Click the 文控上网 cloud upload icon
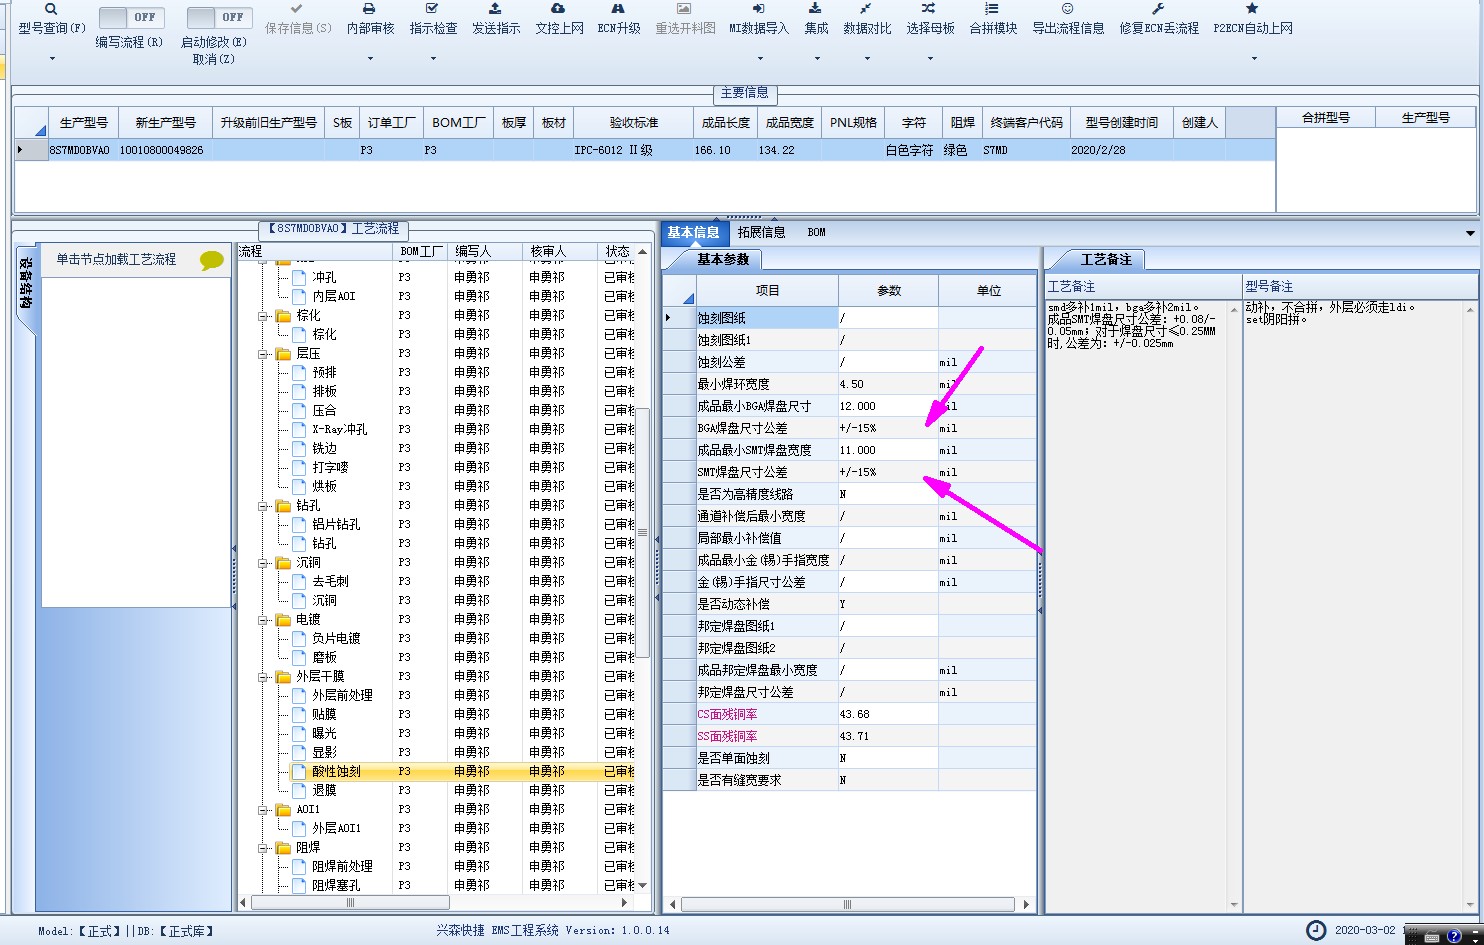 point(559,9)
